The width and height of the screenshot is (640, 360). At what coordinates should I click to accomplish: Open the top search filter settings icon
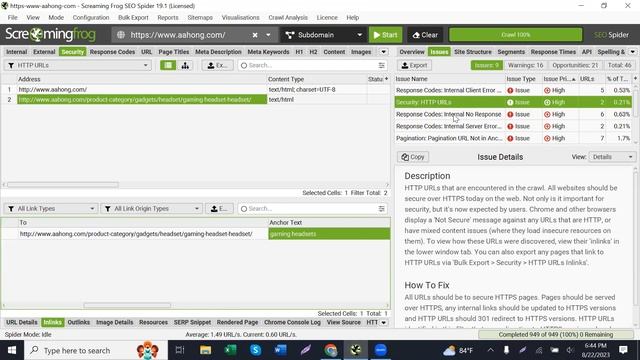pyautogui.click(x=382, y=65)
